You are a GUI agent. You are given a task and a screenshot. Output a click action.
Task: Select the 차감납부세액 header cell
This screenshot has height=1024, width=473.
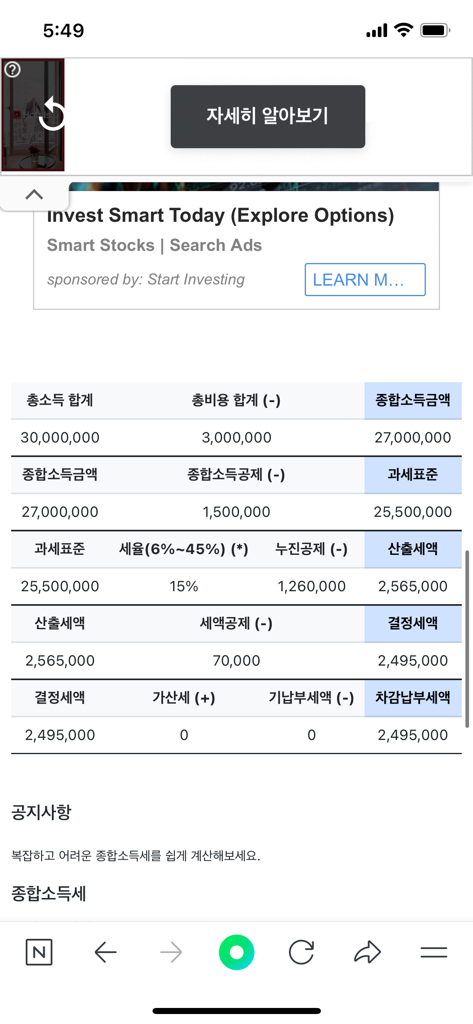pyautogui.click(x=413, y=697)
